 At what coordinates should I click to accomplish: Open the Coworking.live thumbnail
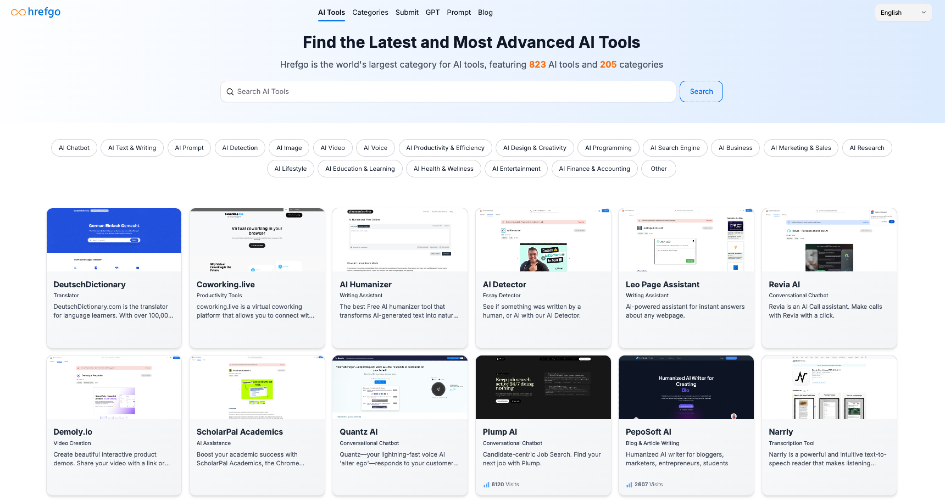257,240
